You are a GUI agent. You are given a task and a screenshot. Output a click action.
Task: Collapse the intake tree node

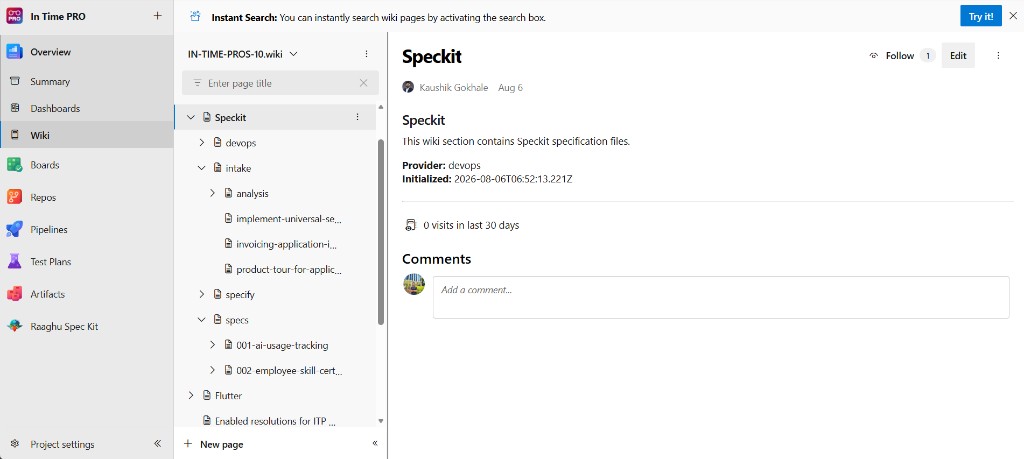[202, 168]
